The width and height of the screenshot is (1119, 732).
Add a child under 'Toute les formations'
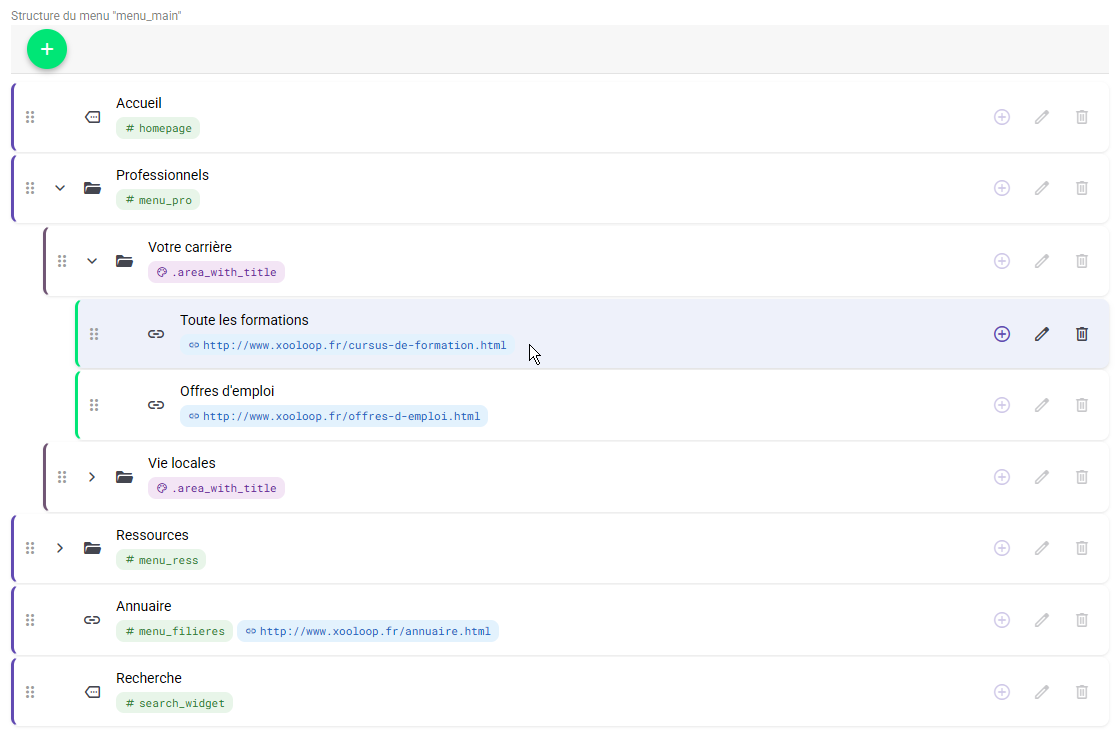click(x=1001, y=334)
